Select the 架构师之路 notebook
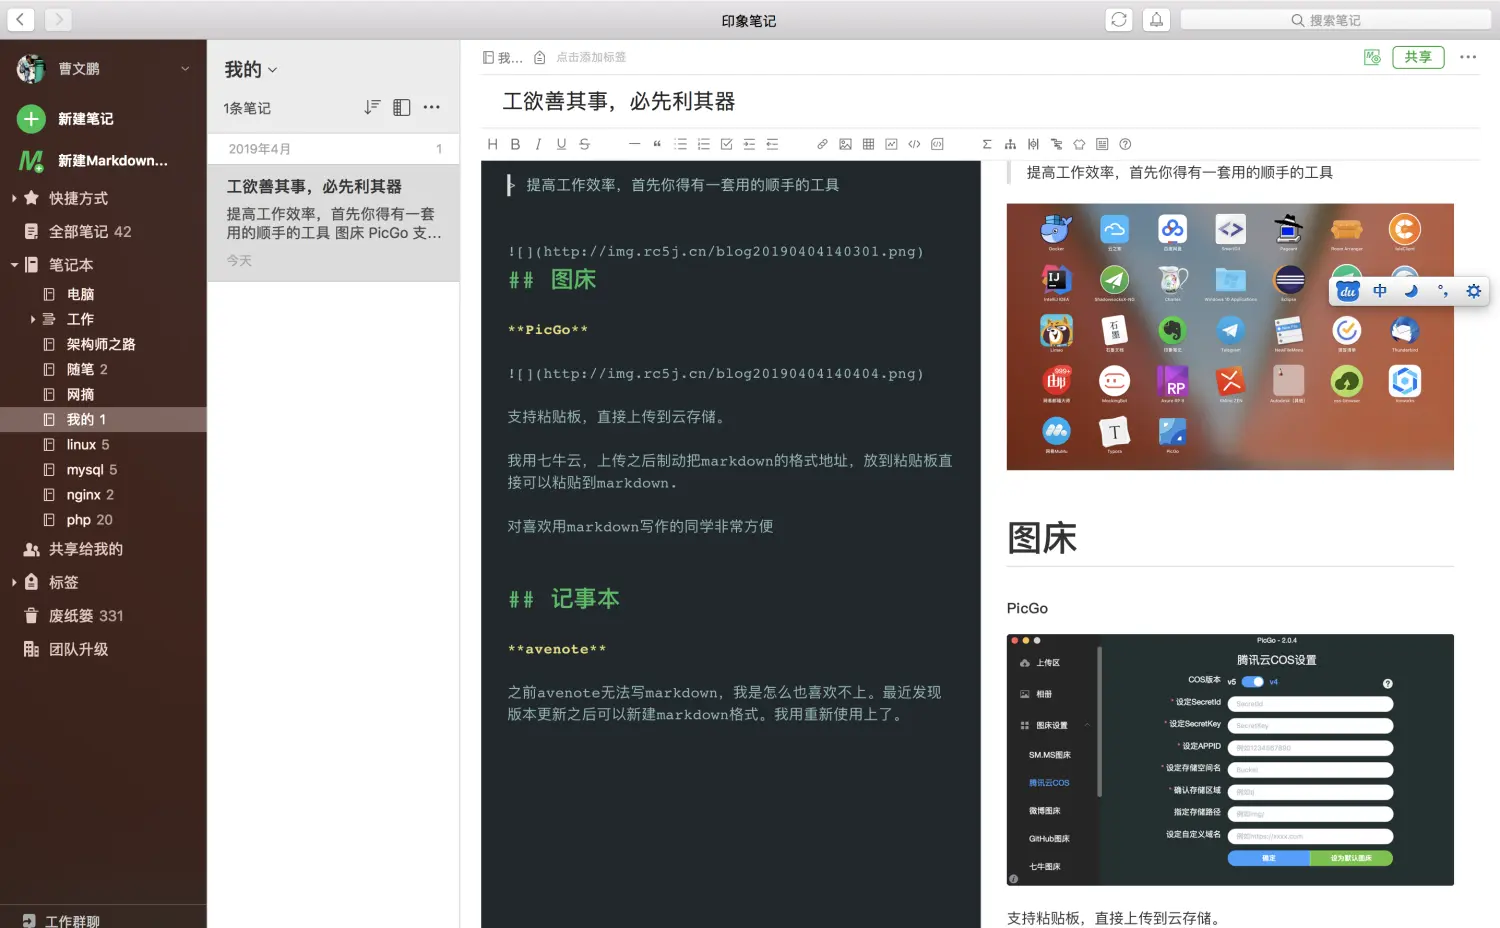1500x928 pixels. point(103,344)
